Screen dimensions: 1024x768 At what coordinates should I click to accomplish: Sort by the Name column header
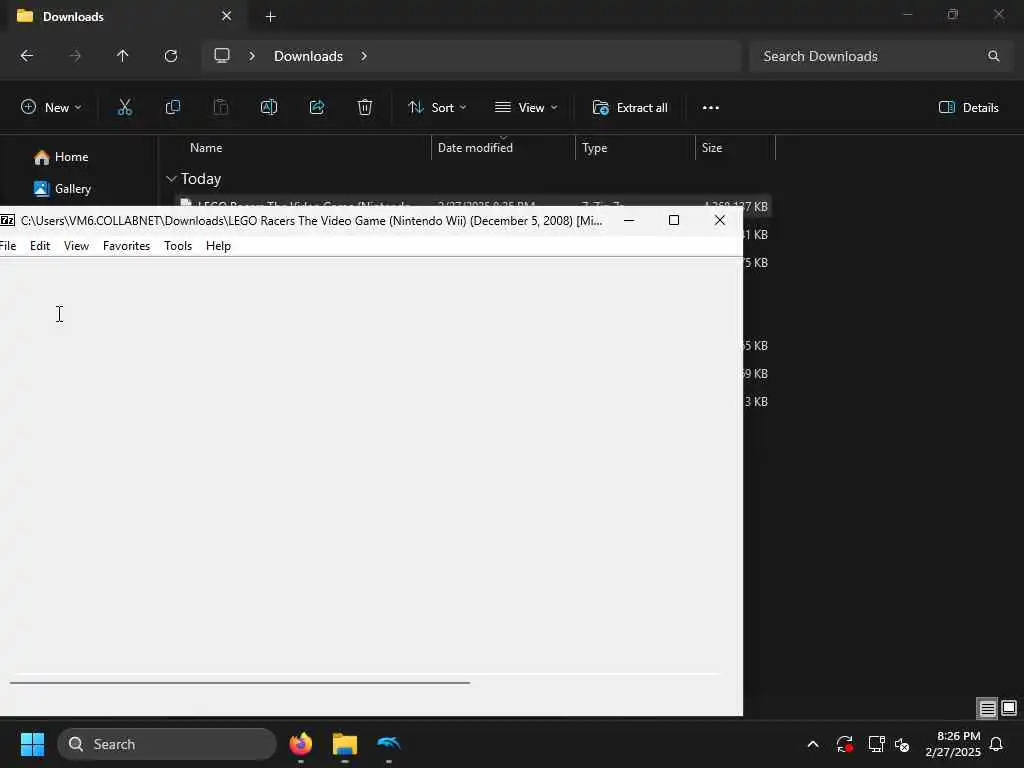click(206, 148)
